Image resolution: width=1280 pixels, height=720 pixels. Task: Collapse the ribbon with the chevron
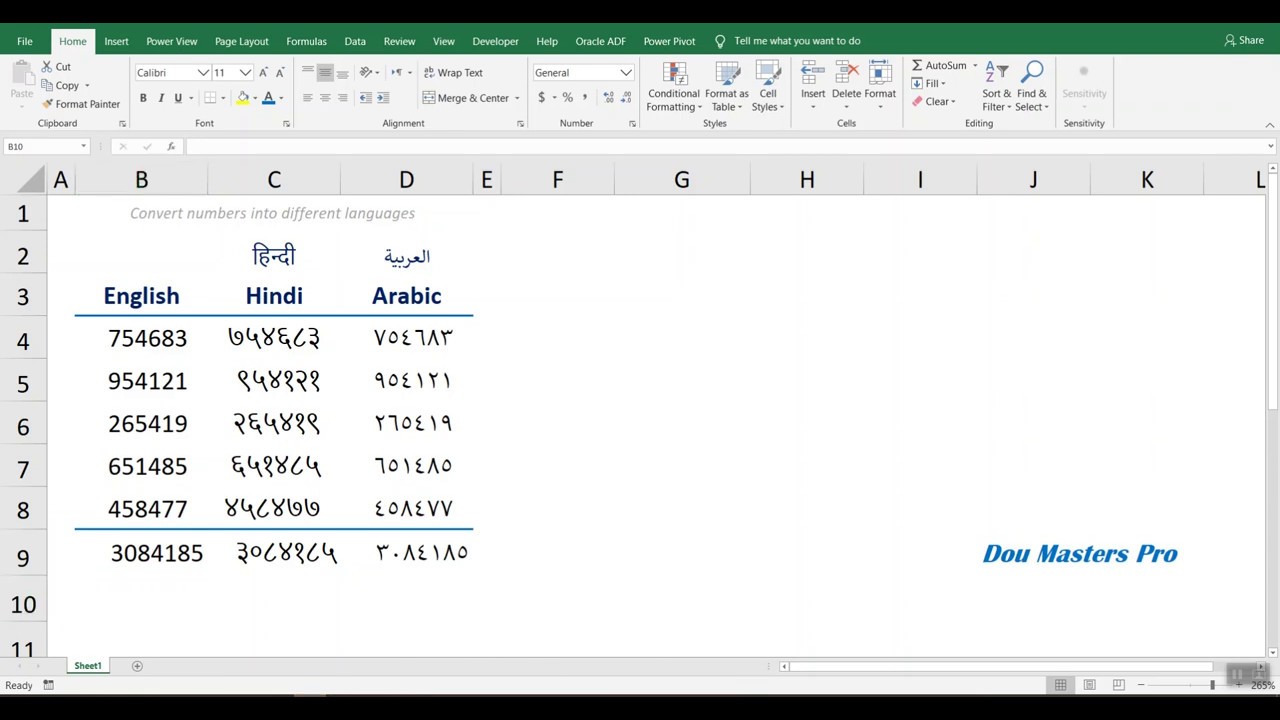(x=1270, y=125)
